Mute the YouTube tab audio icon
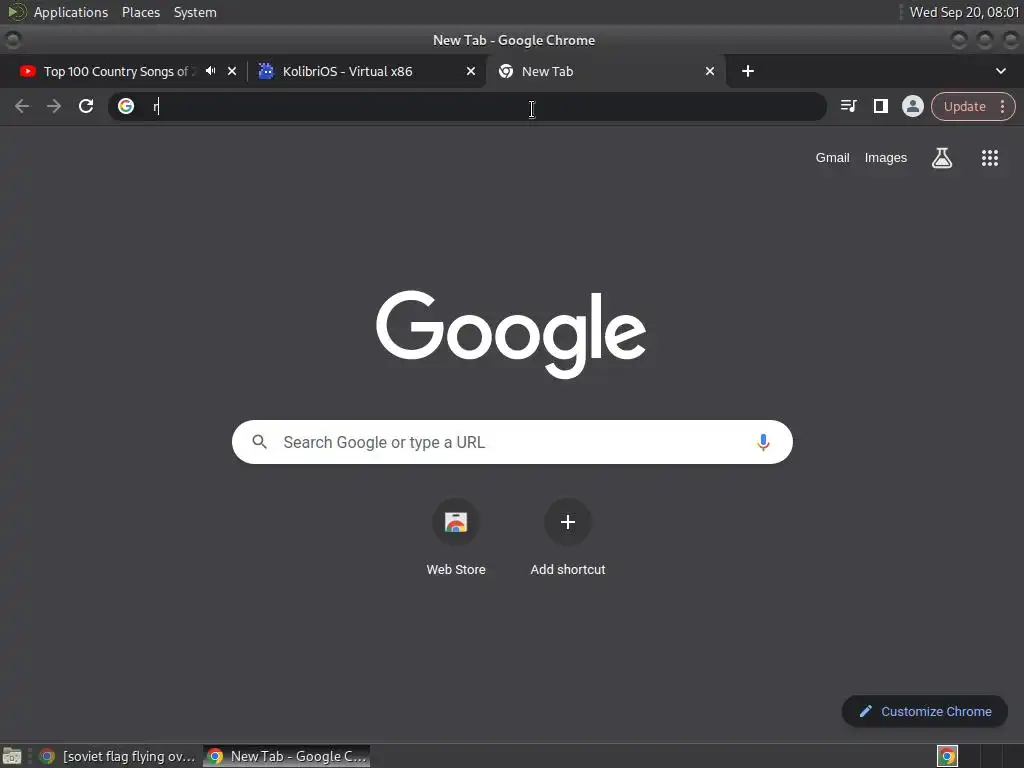 tap(210, 71)
